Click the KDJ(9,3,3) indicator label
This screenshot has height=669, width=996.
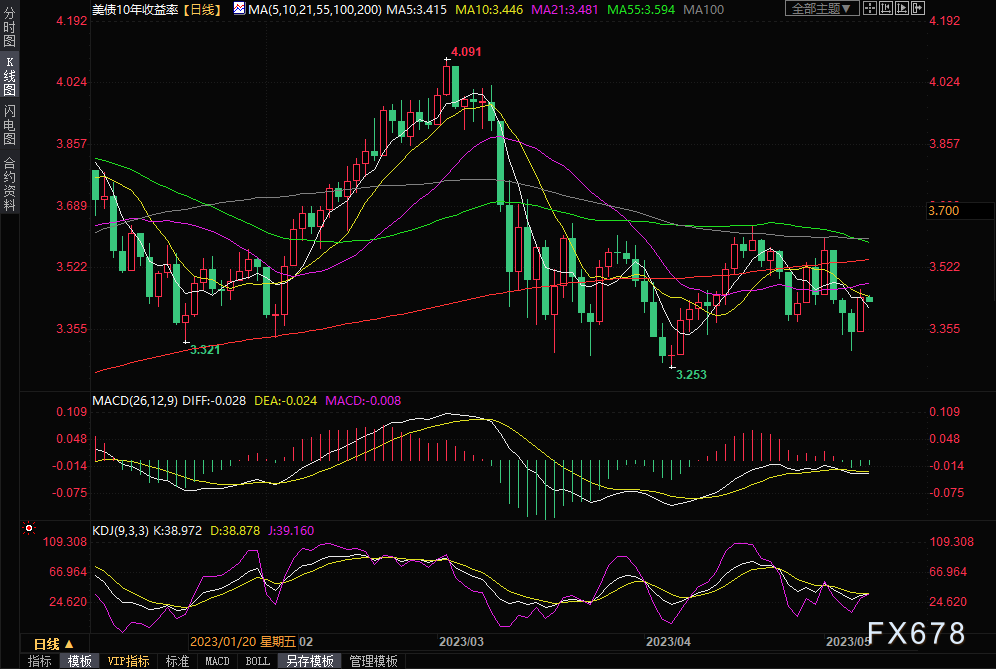point(121,530)
